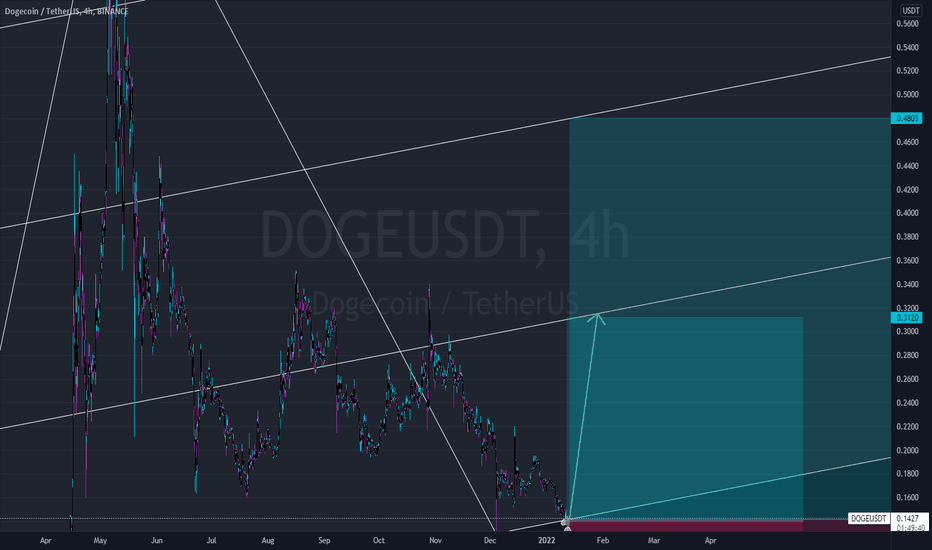
Task: Click the current price value 0.1427
Action: 907,518
